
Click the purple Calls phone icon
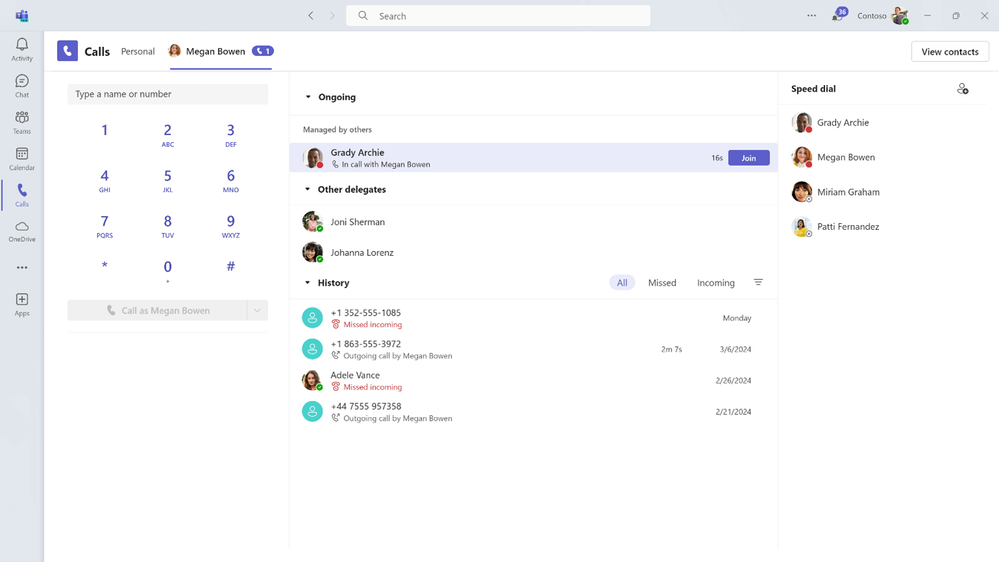coord(68,51)
